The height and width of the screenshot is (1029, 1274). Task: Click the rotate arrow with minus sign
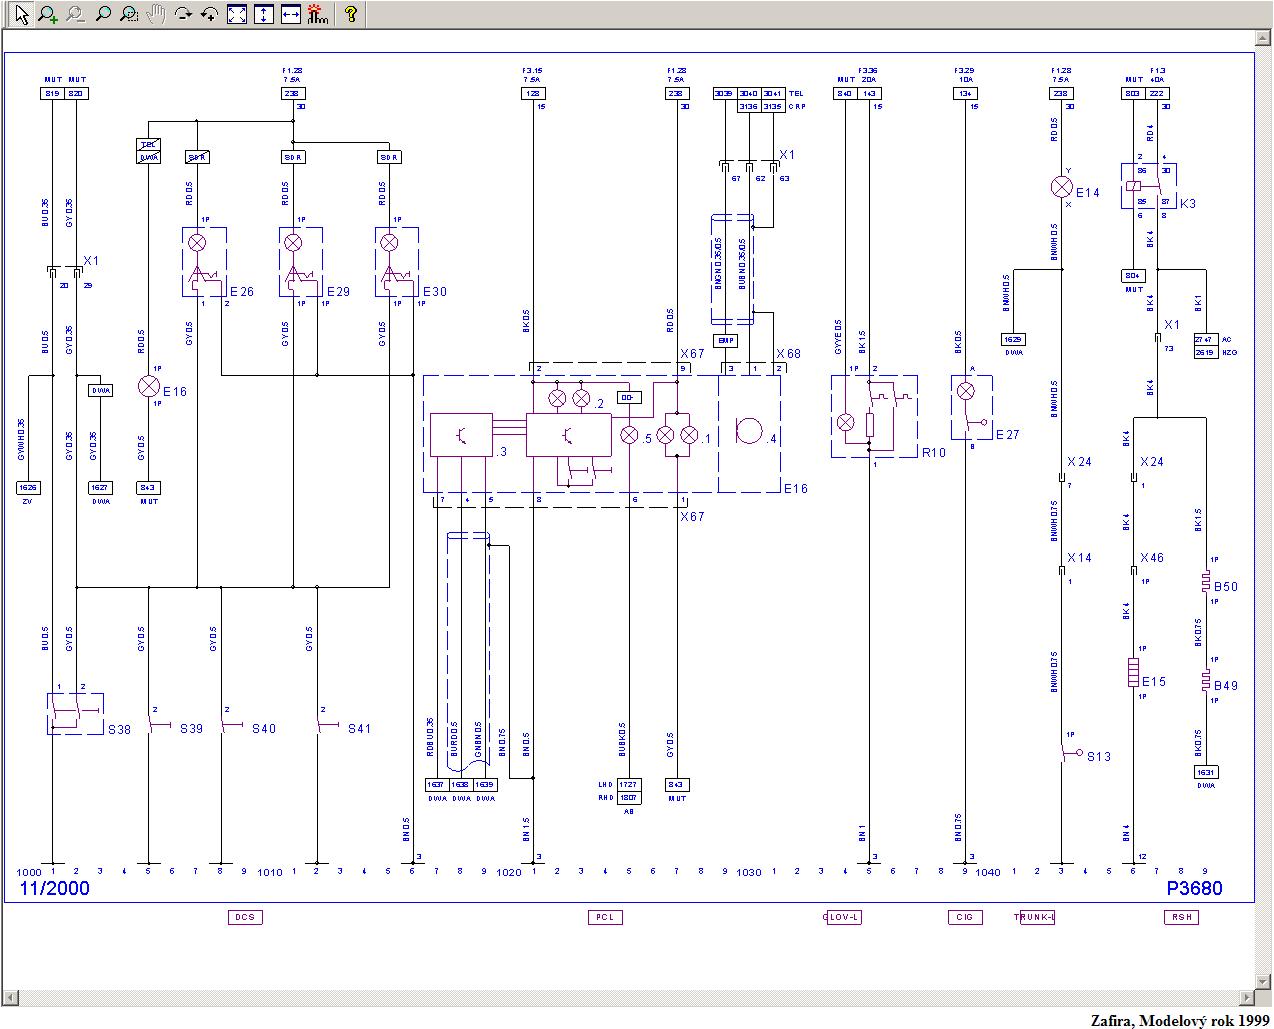pos(183,14)
